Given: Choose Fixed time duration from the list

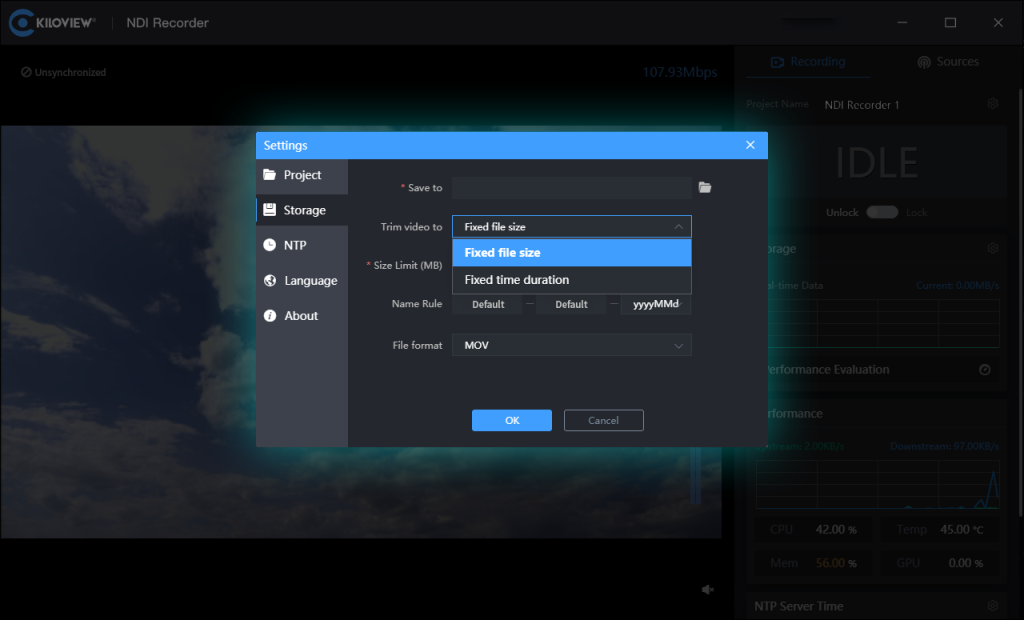Looking at the screenshot, I should pyautogui.click(x=571, y=280).
